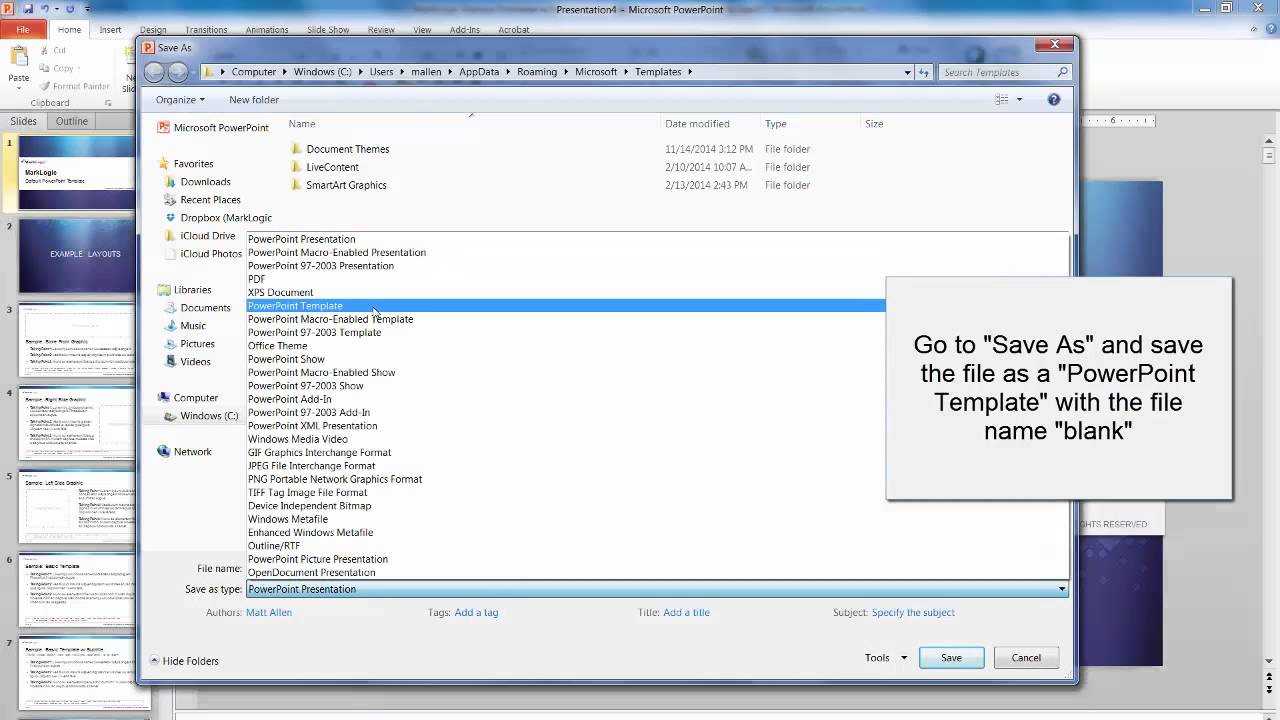Expand the Organize menu
Screen dimensions: 1280x720
click(x=179, y=99)
